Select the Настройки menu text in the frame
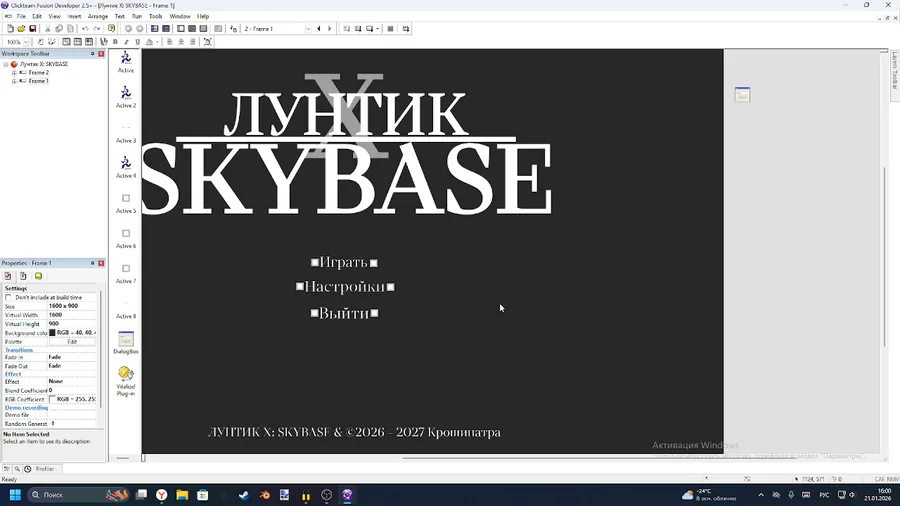This screenshot has width=900, height=506. point(345,287)
